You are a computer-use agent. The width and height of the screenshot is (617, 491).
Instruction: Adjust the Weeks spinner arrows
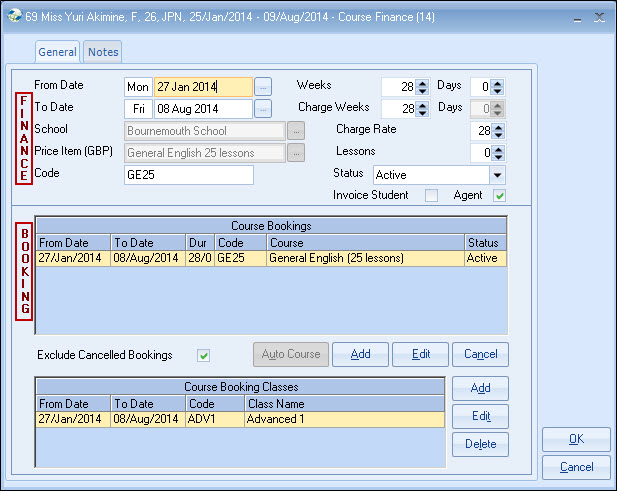pyautogui.click(x=422, y=87)
